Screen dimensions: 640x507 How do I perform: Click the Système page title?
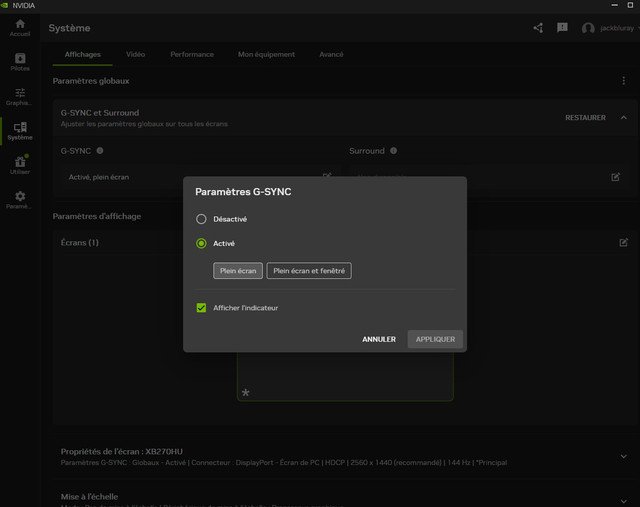tap(69, 28)
